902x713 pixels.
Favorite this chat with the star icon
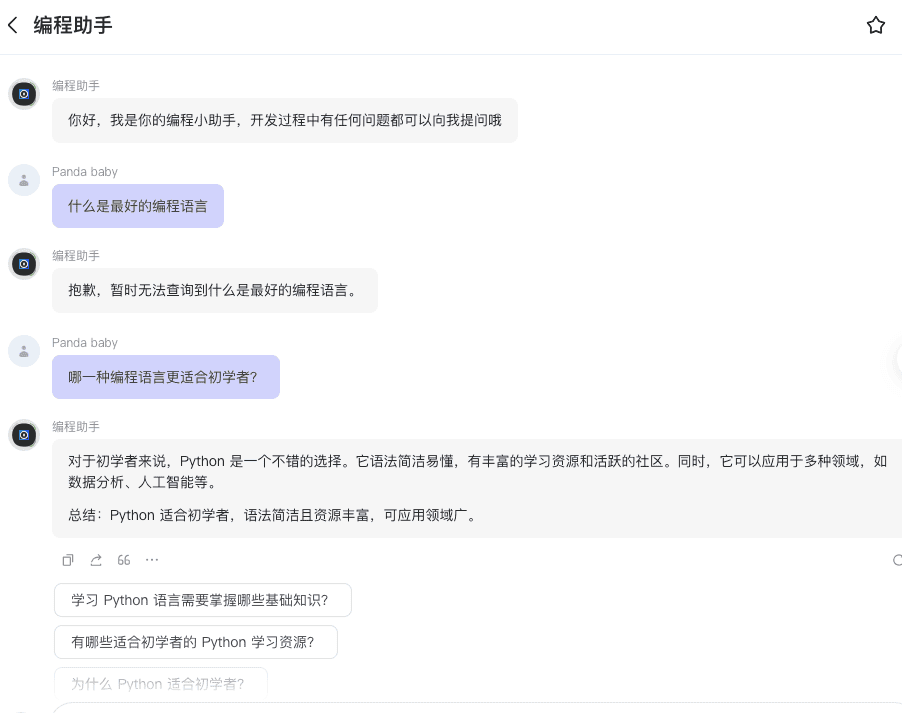pos(875,25)
